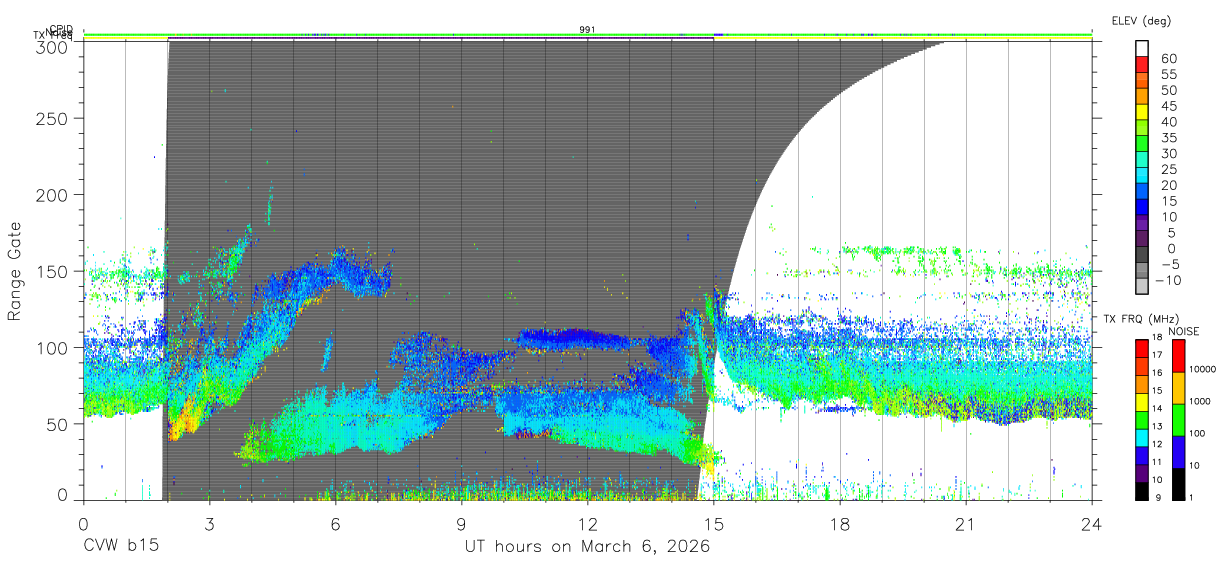Click the 'NOISE' colorbar title
This screenshot has height=567, width=1228.
pyautogui.click(x=1184, y=331)
